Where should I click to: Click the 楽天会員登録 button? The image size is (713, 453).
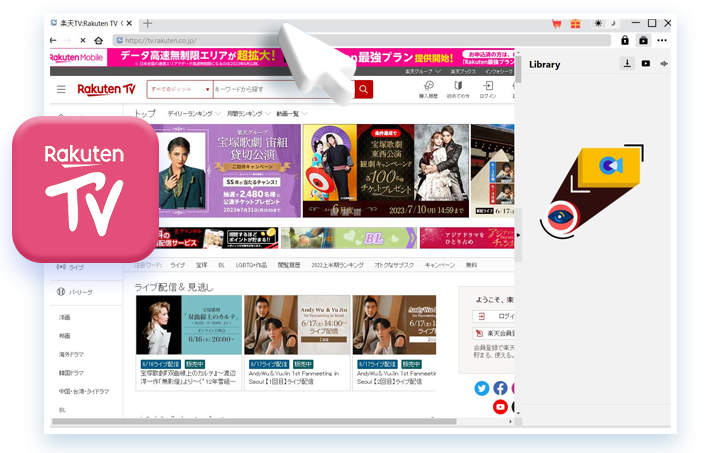click(x=494, y=333)
